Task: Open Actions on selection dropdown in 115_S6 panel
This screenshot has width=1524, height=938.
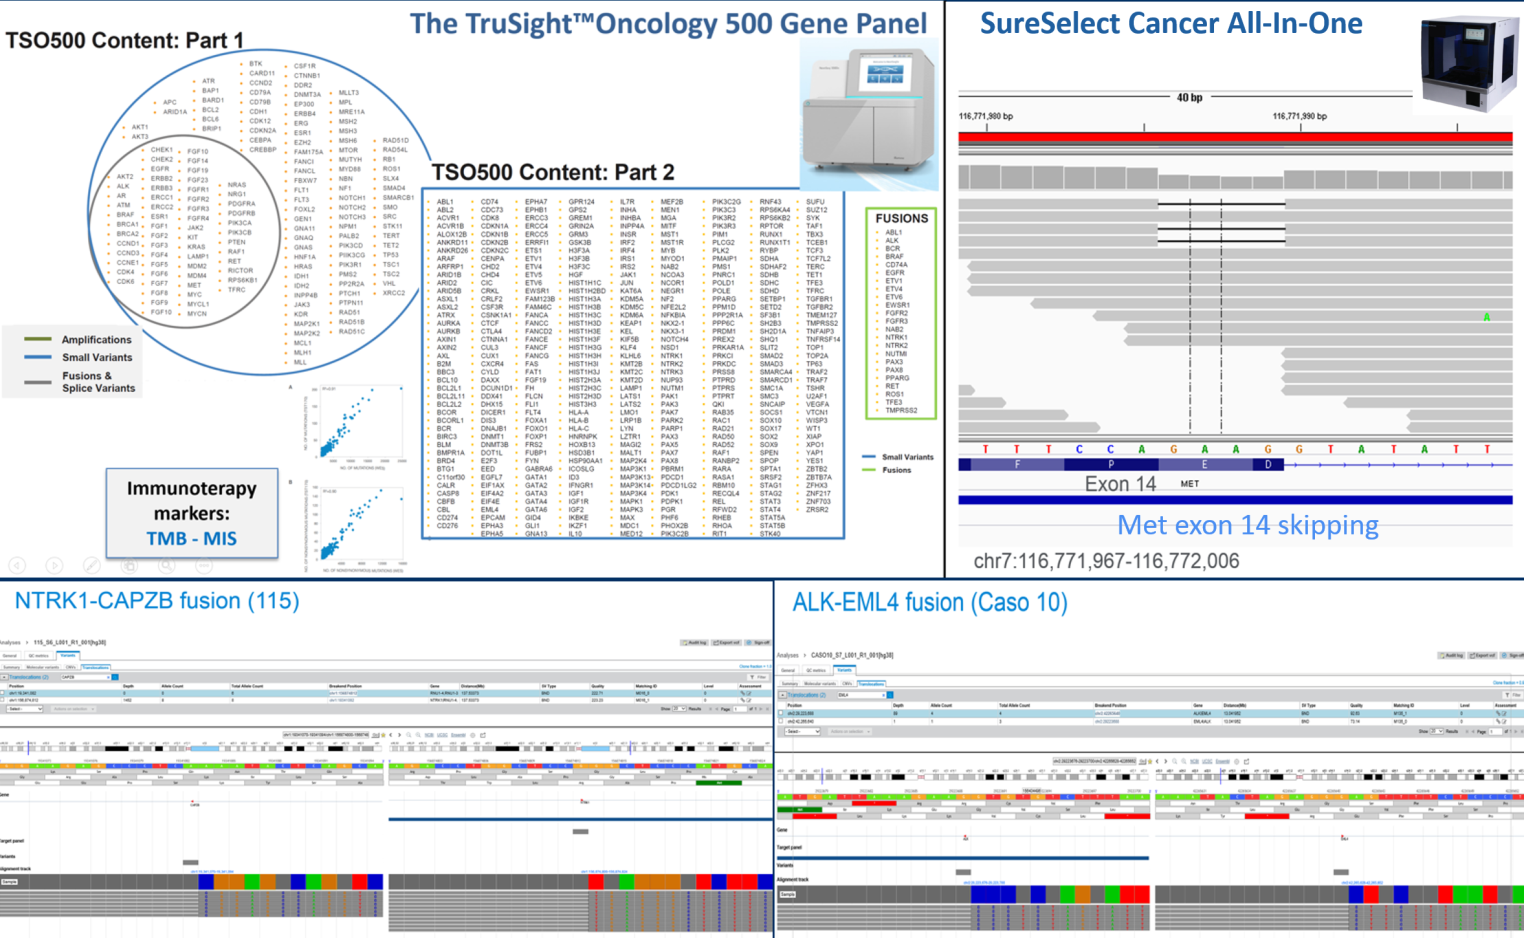Action: point(73,709)
